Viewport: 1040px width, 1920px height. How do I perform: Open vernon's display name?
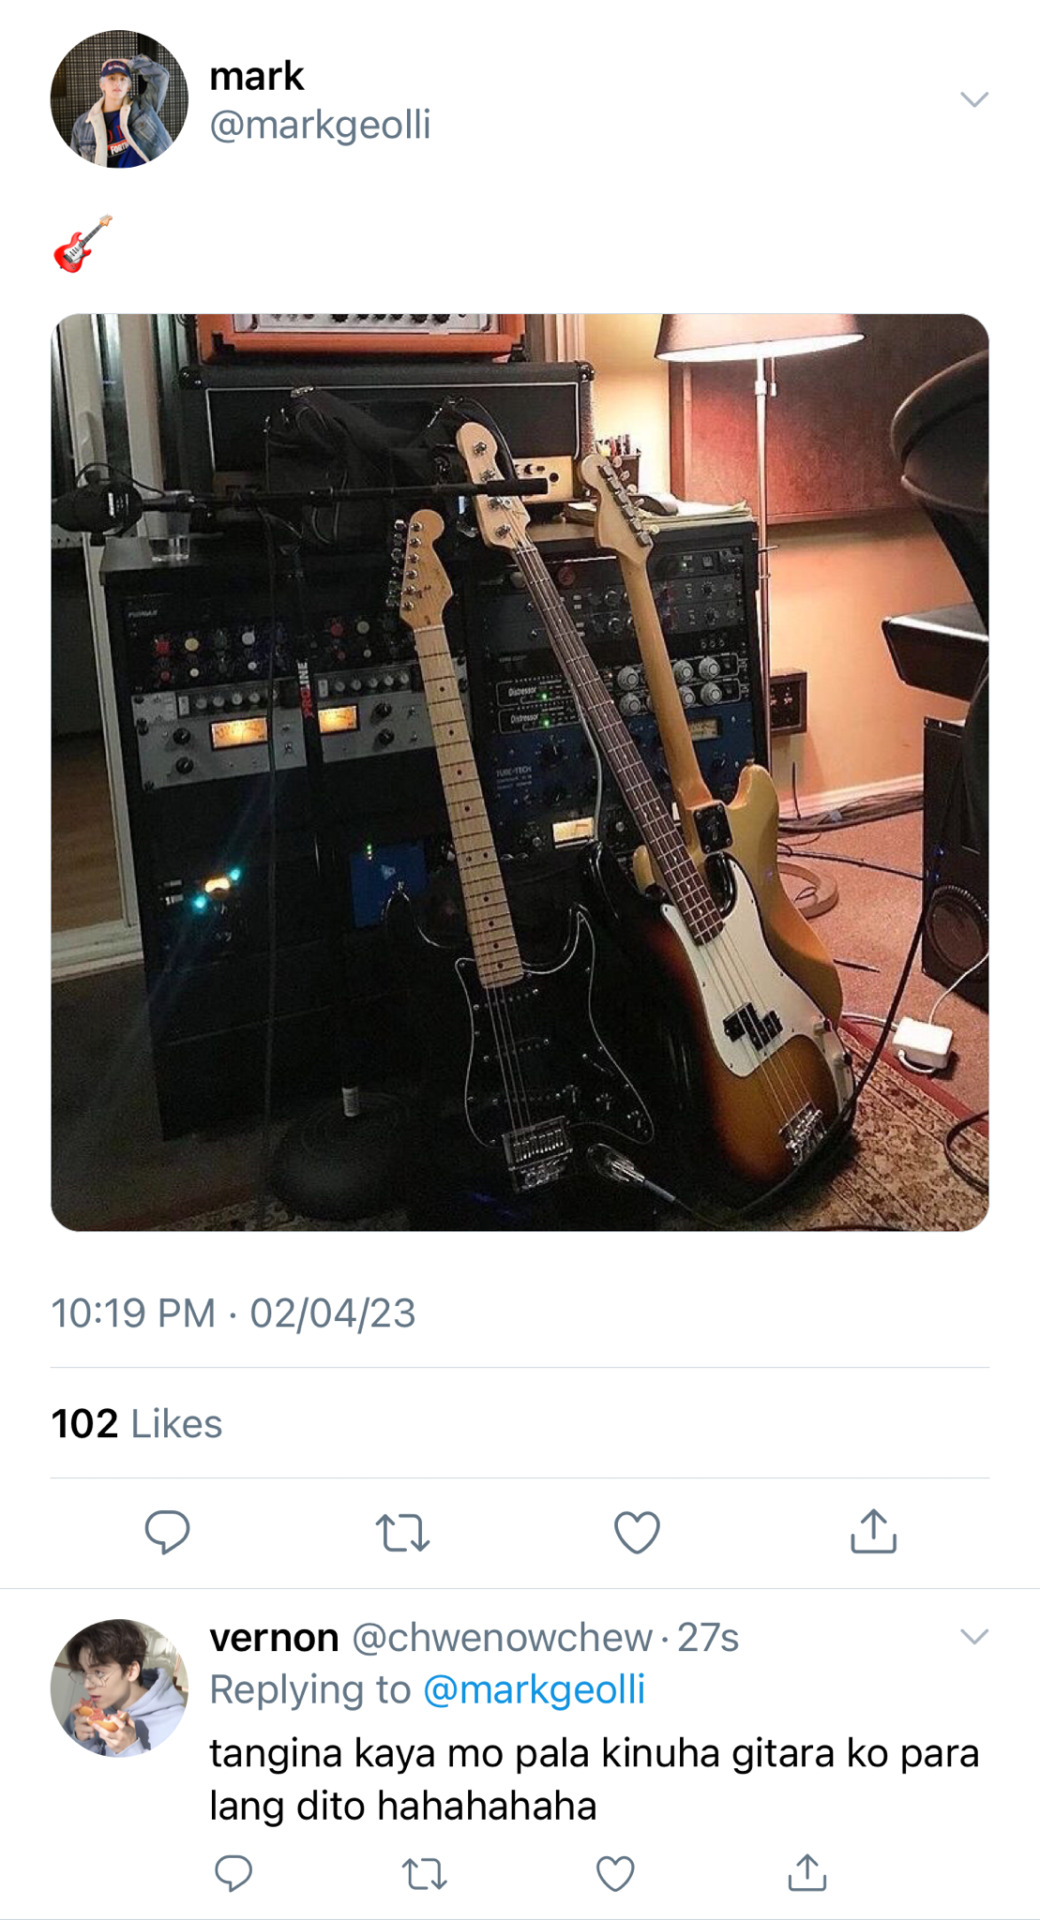click(x=274, y=1638)
